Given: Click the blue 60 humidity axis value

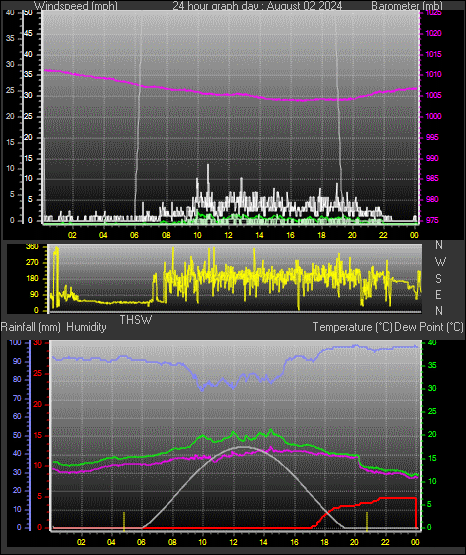Looking at the screenshot, I should point(17,417).
